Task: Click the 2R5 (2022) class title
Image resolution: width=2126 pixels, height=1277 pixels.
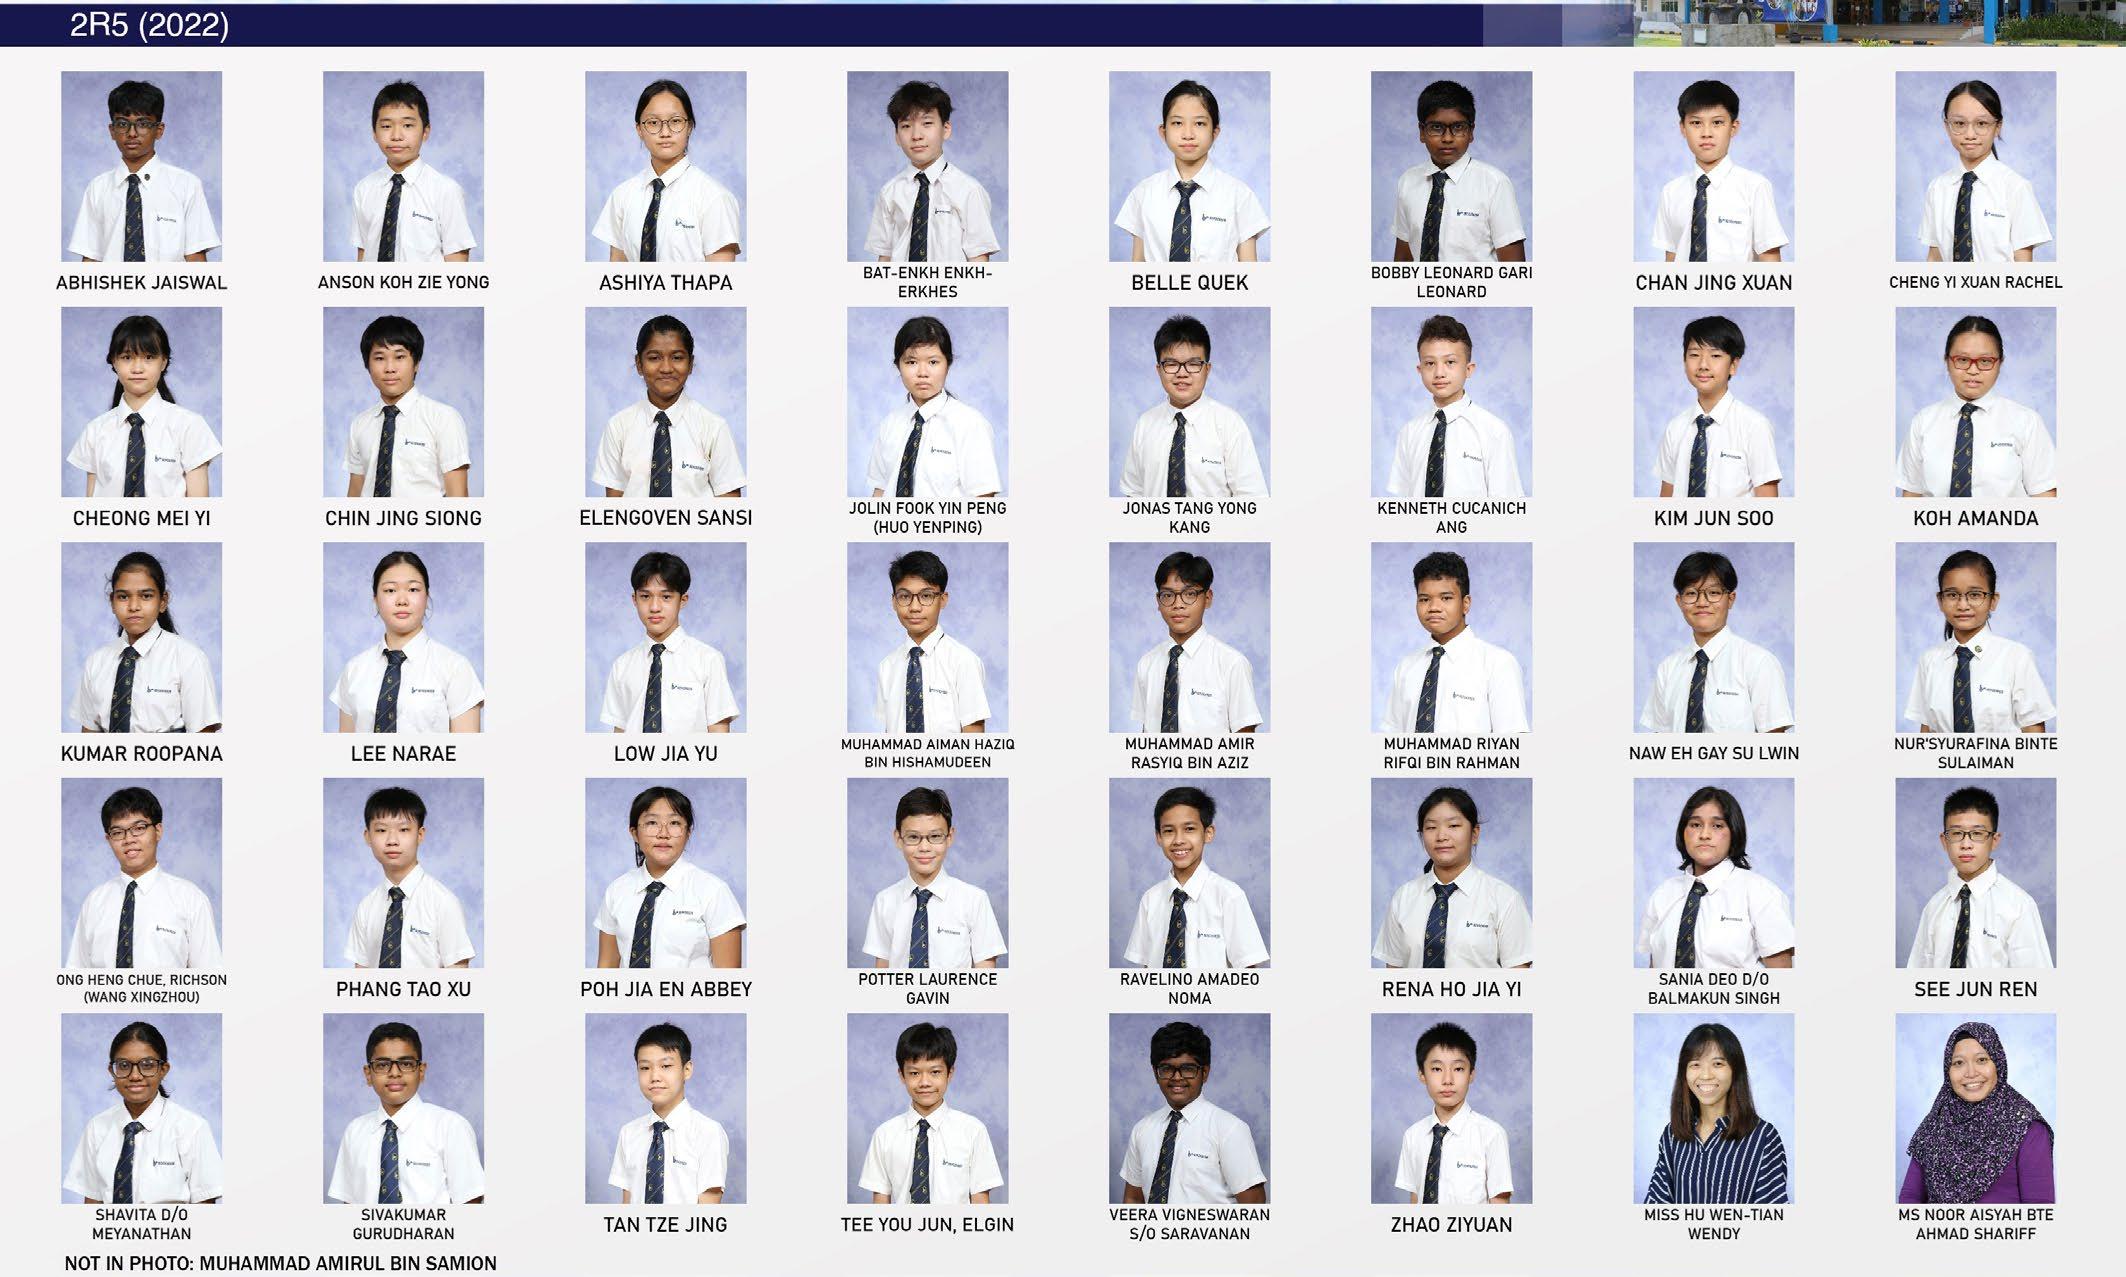Action: pos(149,25)
